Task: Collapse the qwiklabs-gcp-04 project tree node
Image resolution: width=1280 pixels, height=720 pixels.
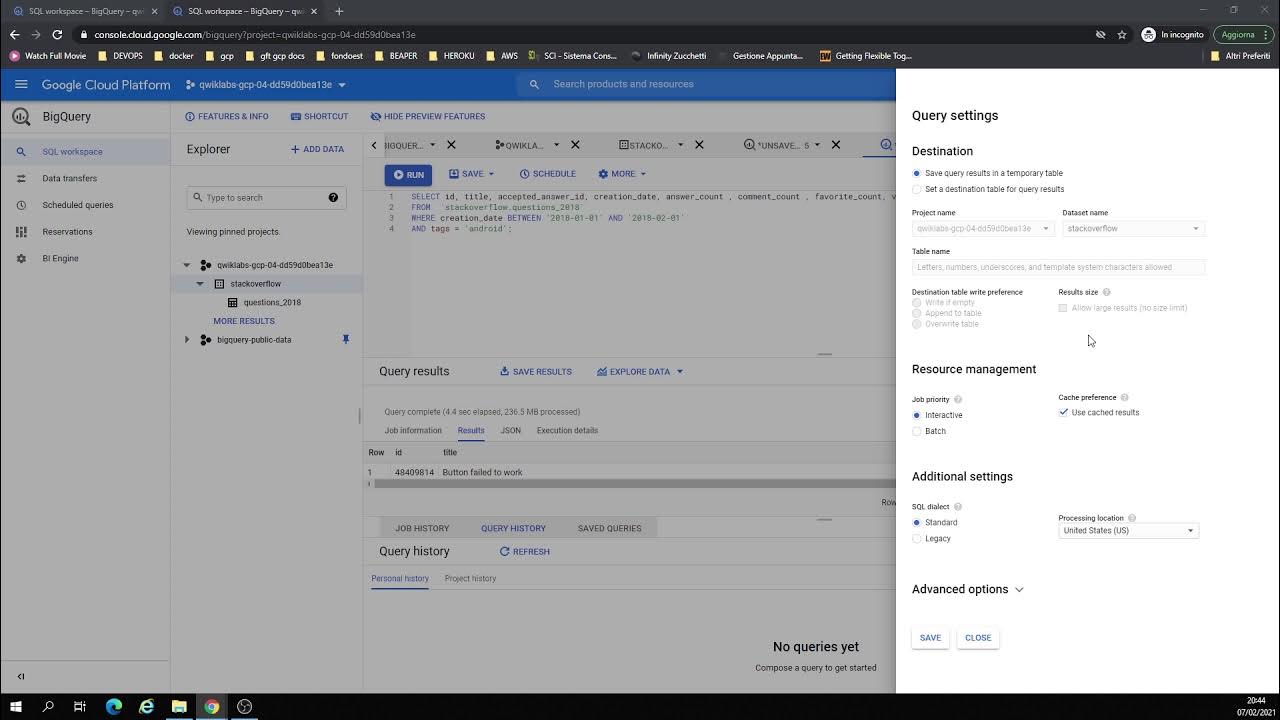Action: [187, 265]
